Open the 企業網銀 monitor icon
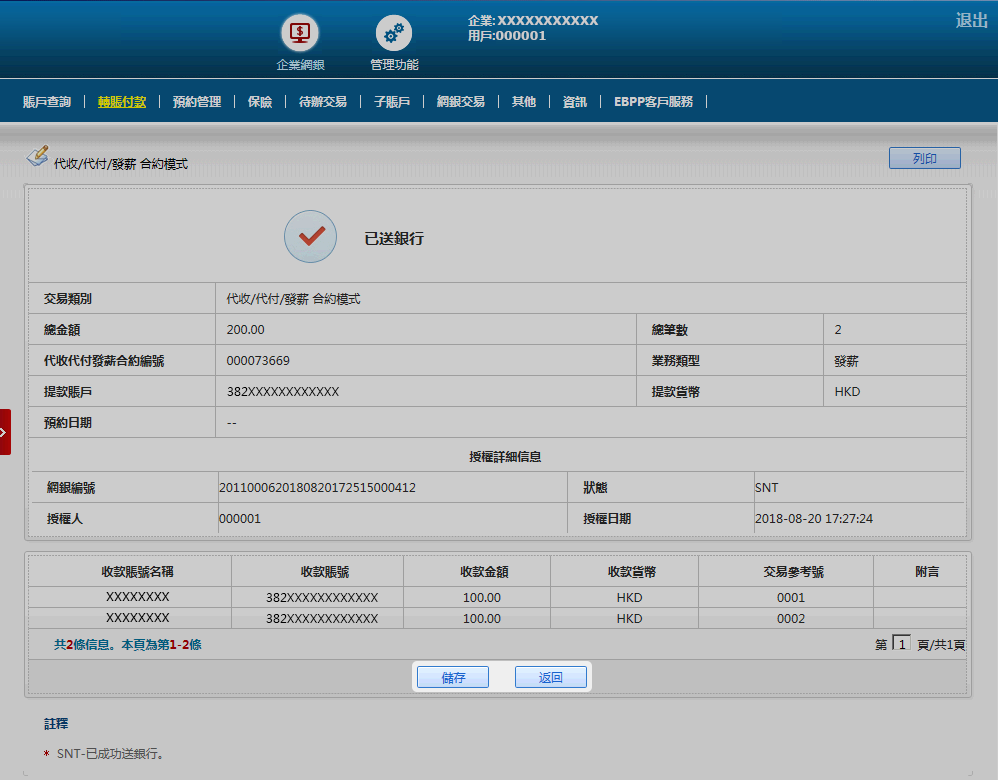This screenshot has width=998, height=780. (299, 33)
